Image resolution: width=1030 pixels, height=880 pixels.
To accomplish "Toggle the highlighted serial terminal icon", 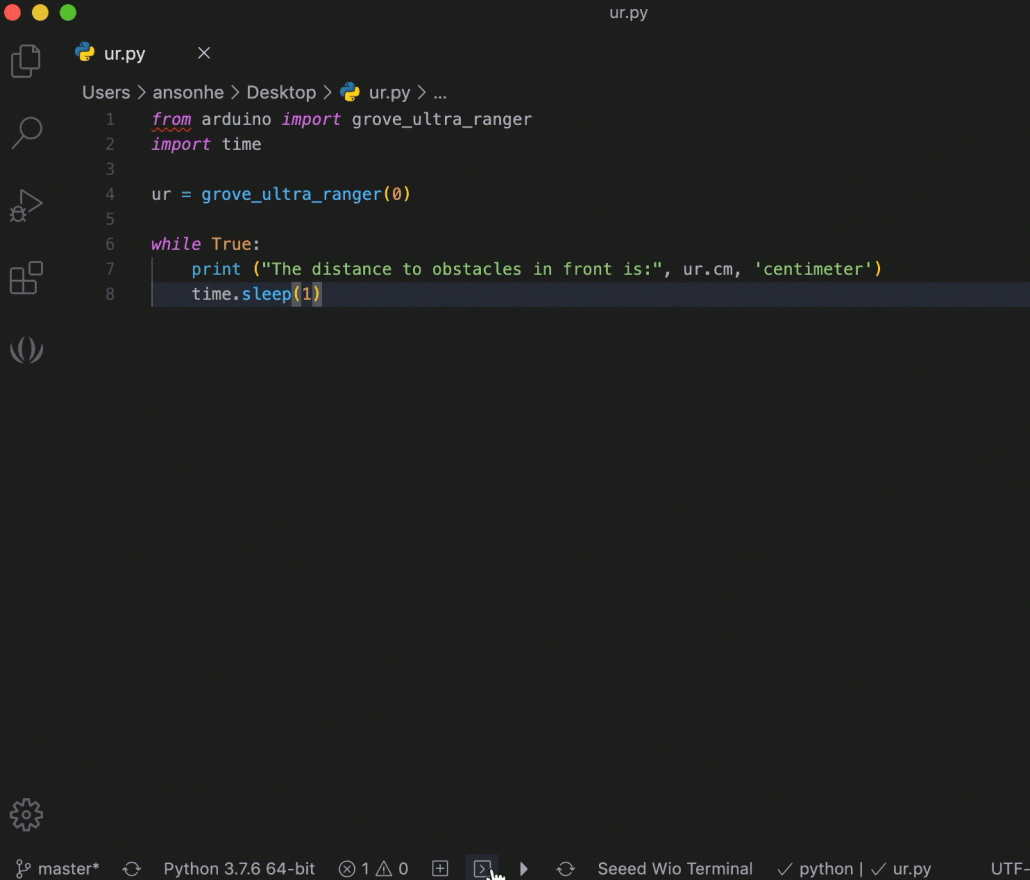I will pos(483,869).
